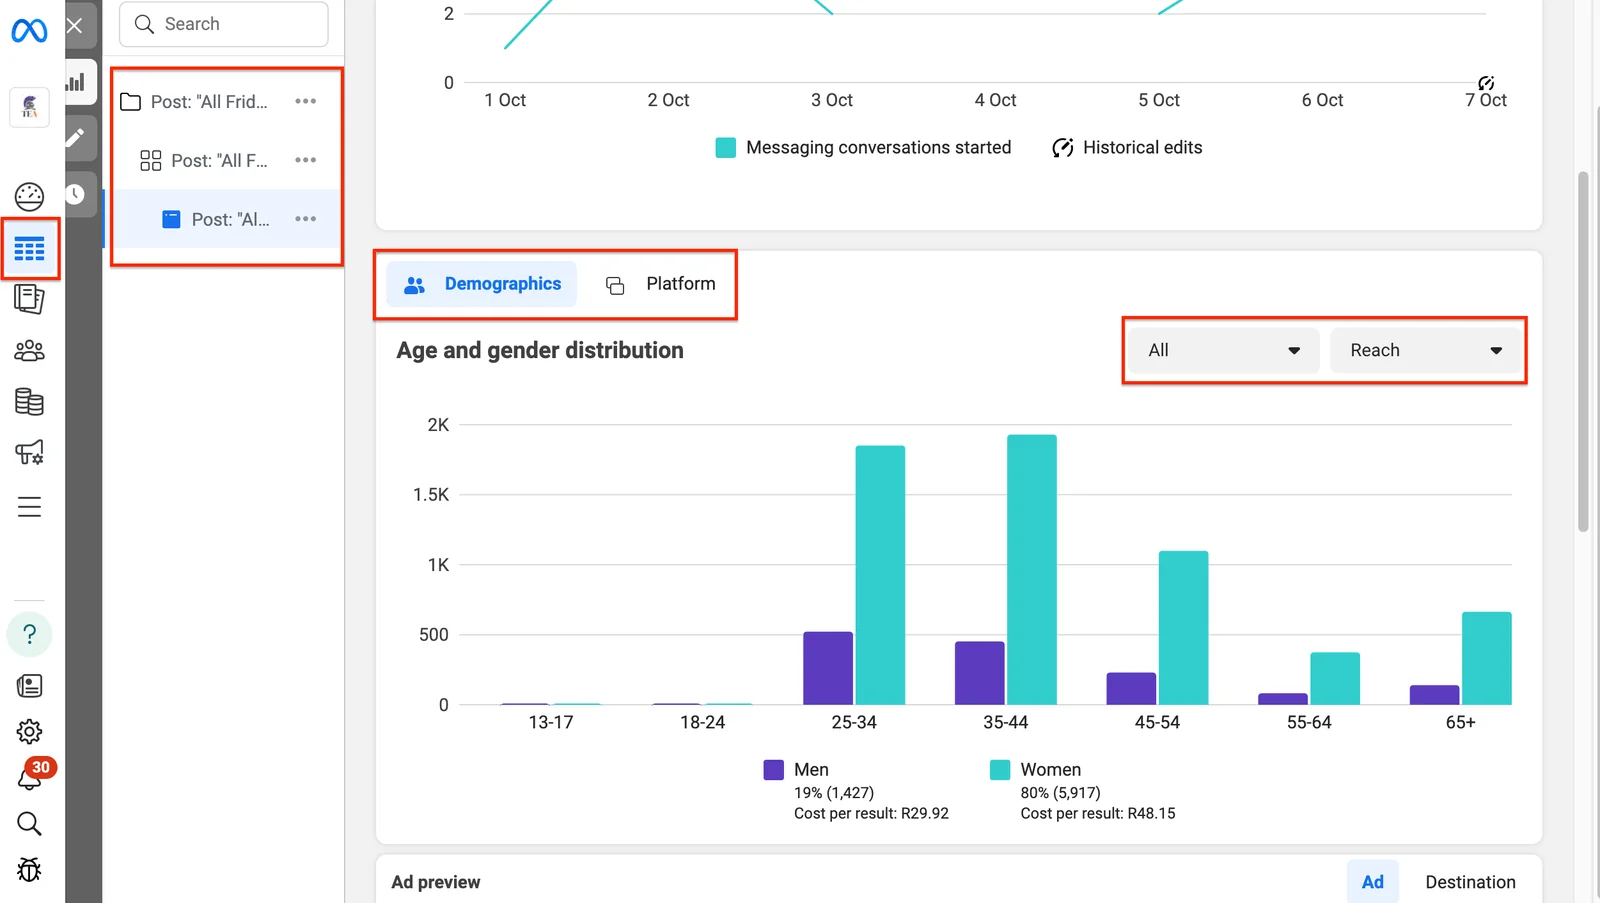Switch to Platform tab
Image resolution: width=1600 pixels, height=903 pixels.
coord(661,284)
